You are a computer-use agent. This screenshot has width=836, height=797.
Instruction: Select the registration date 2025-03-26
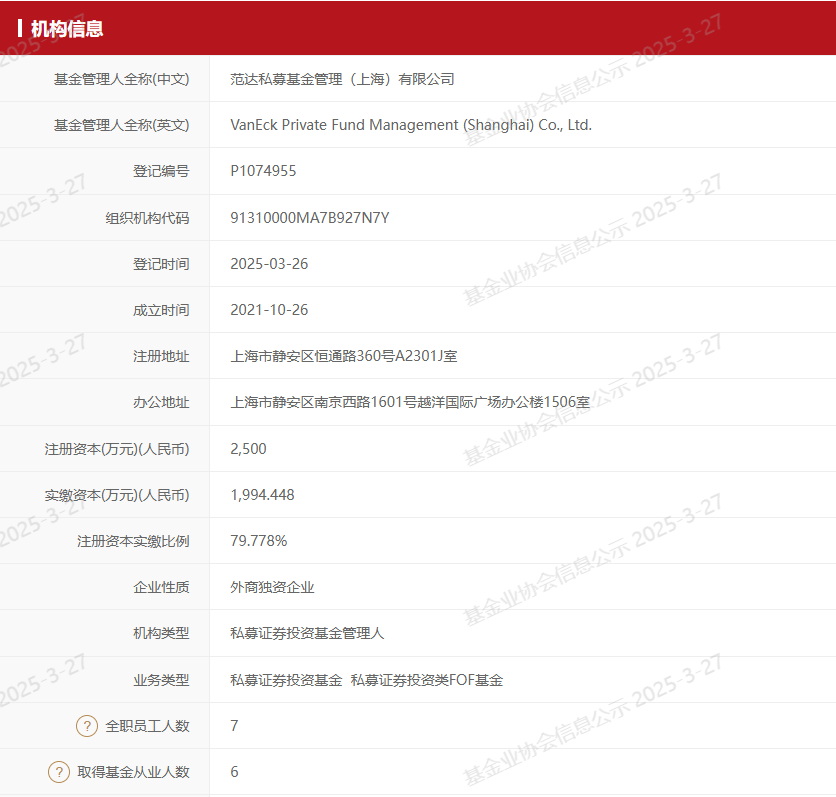click(269, 264)
